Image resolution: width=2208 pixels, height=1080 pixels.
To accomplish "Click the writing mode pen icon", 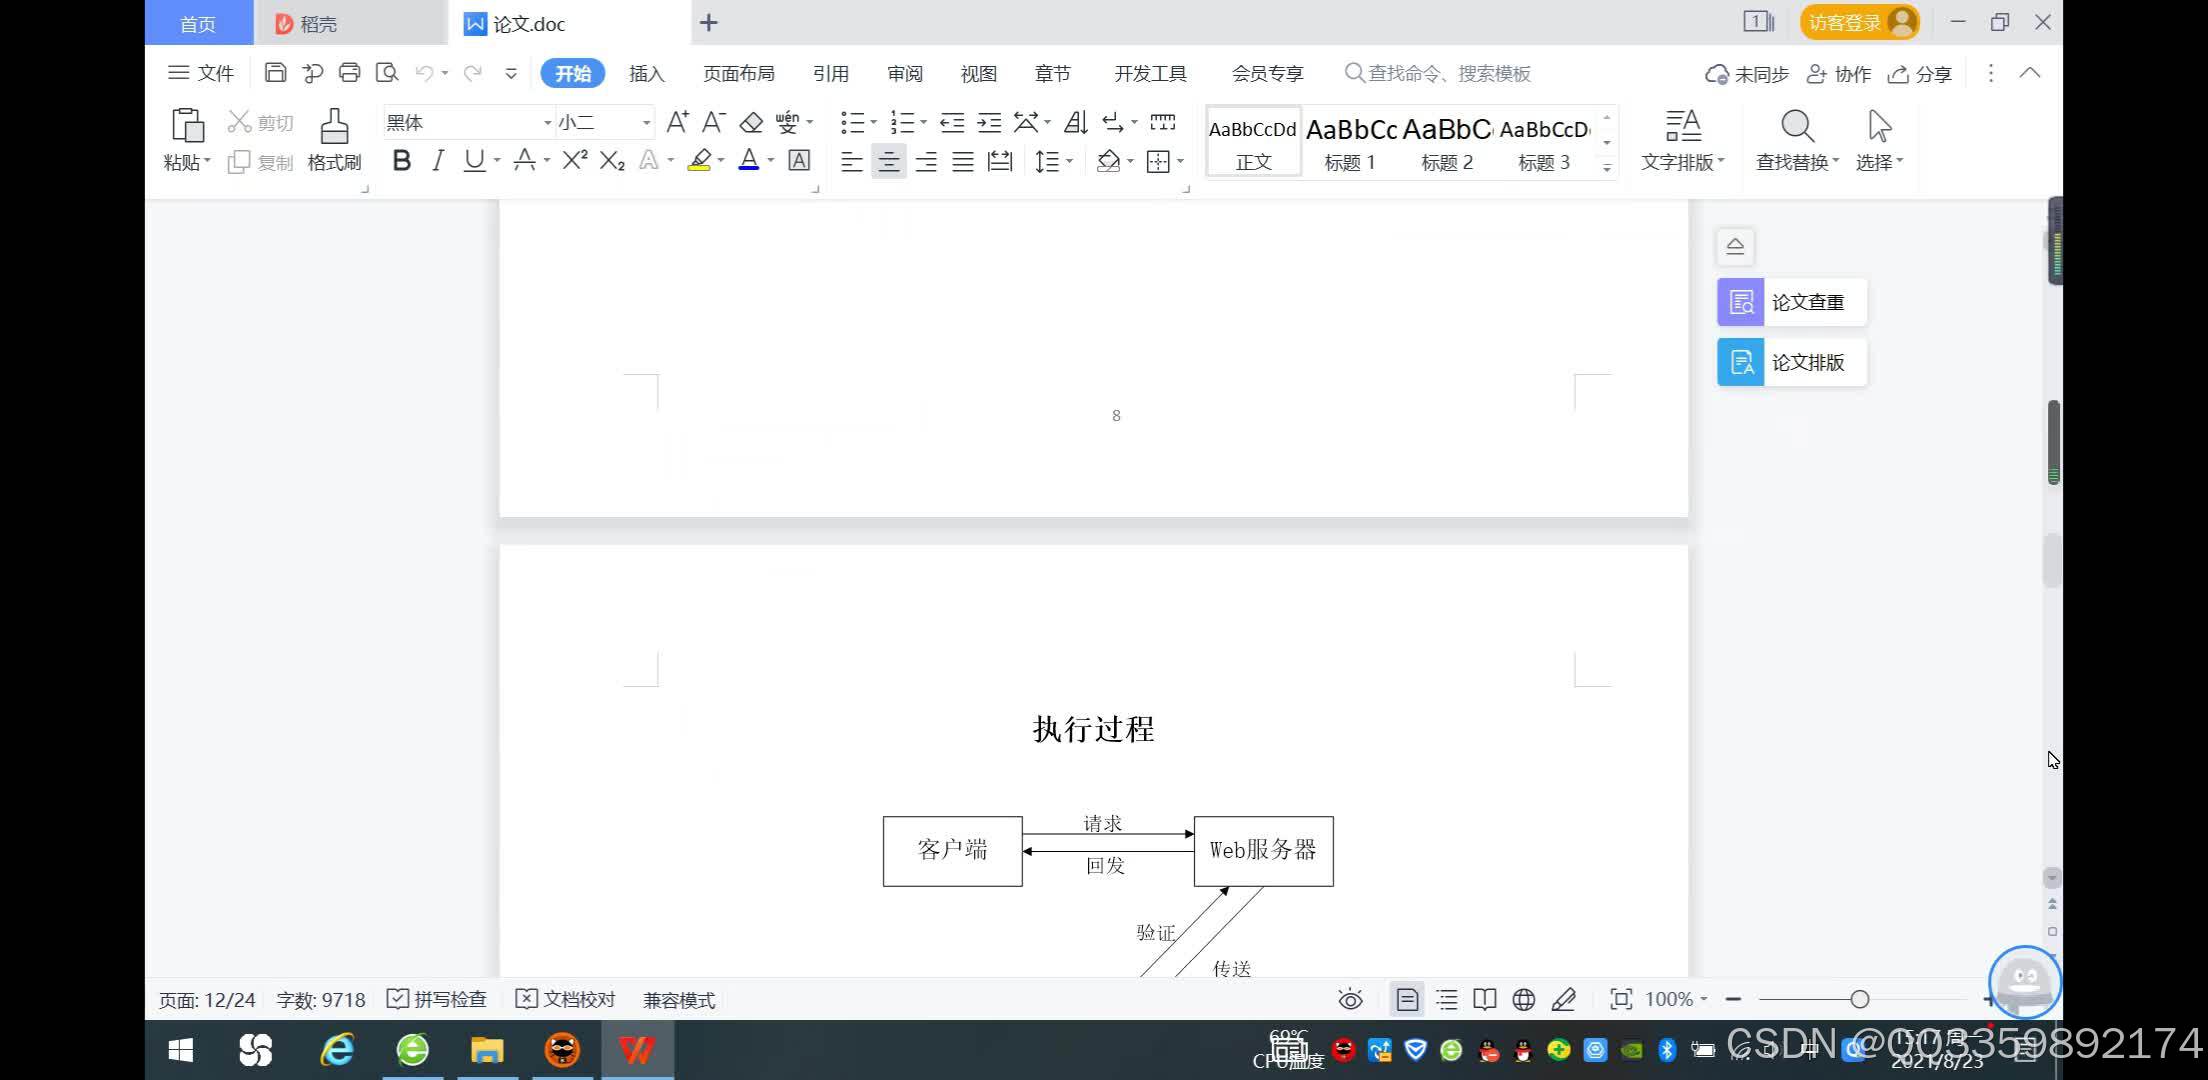I will (1564, 999).
